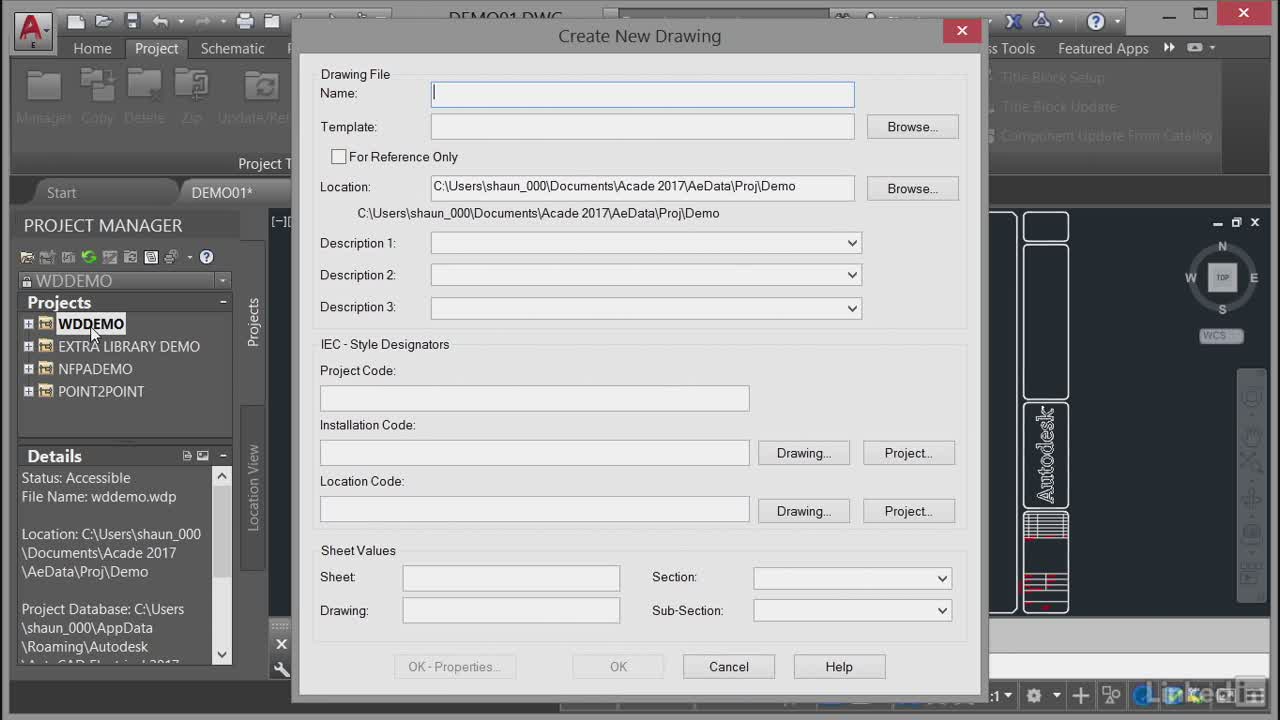Image resolution: width=1280 pixels, height=720 pixels.
Task: Click the blue Help icon in Project Manager
Action: pyautogui.click(x=206, y=257)
